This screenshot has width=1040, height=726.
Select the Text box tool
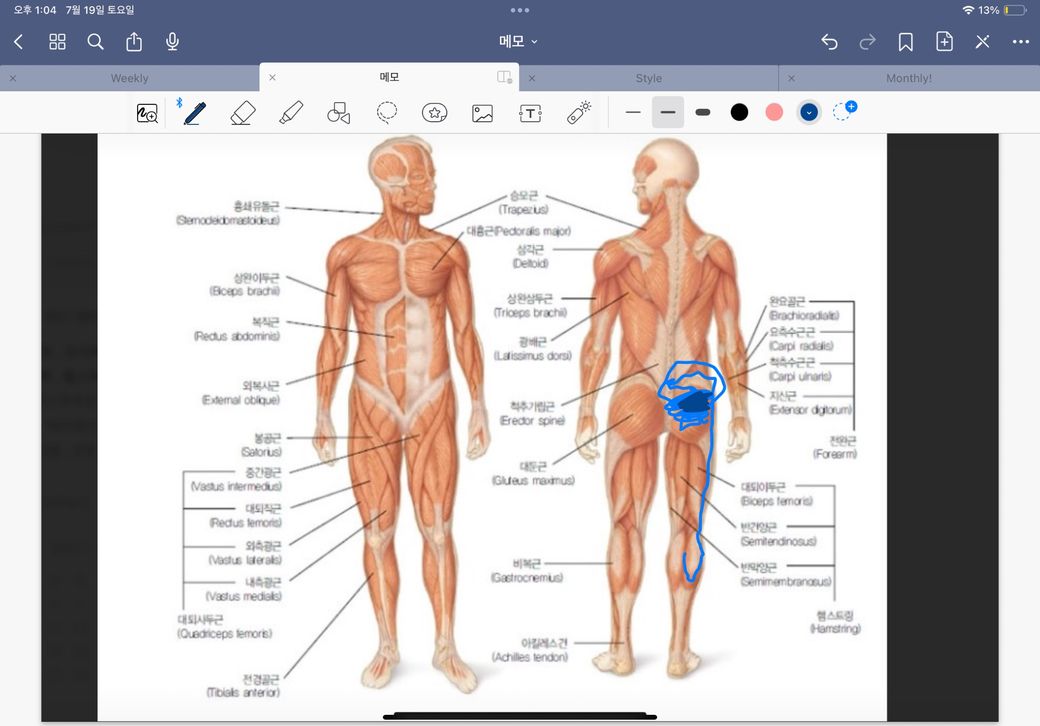coord(530,113)
